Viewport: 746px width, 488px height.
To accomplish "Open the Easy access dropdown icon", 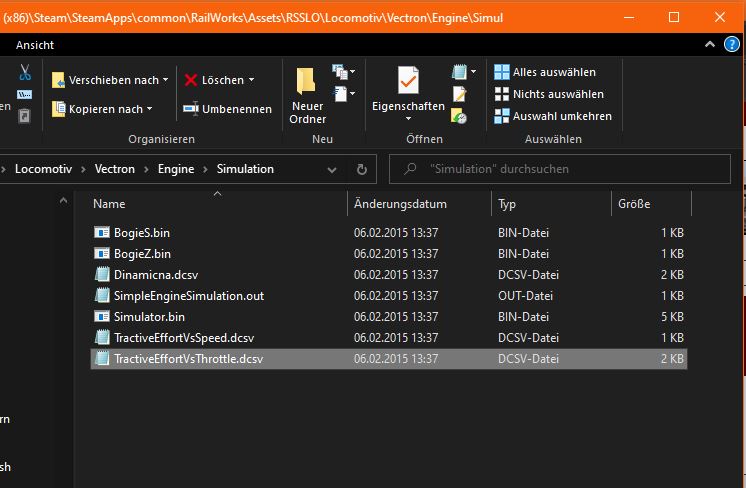I will coord(344,94).
